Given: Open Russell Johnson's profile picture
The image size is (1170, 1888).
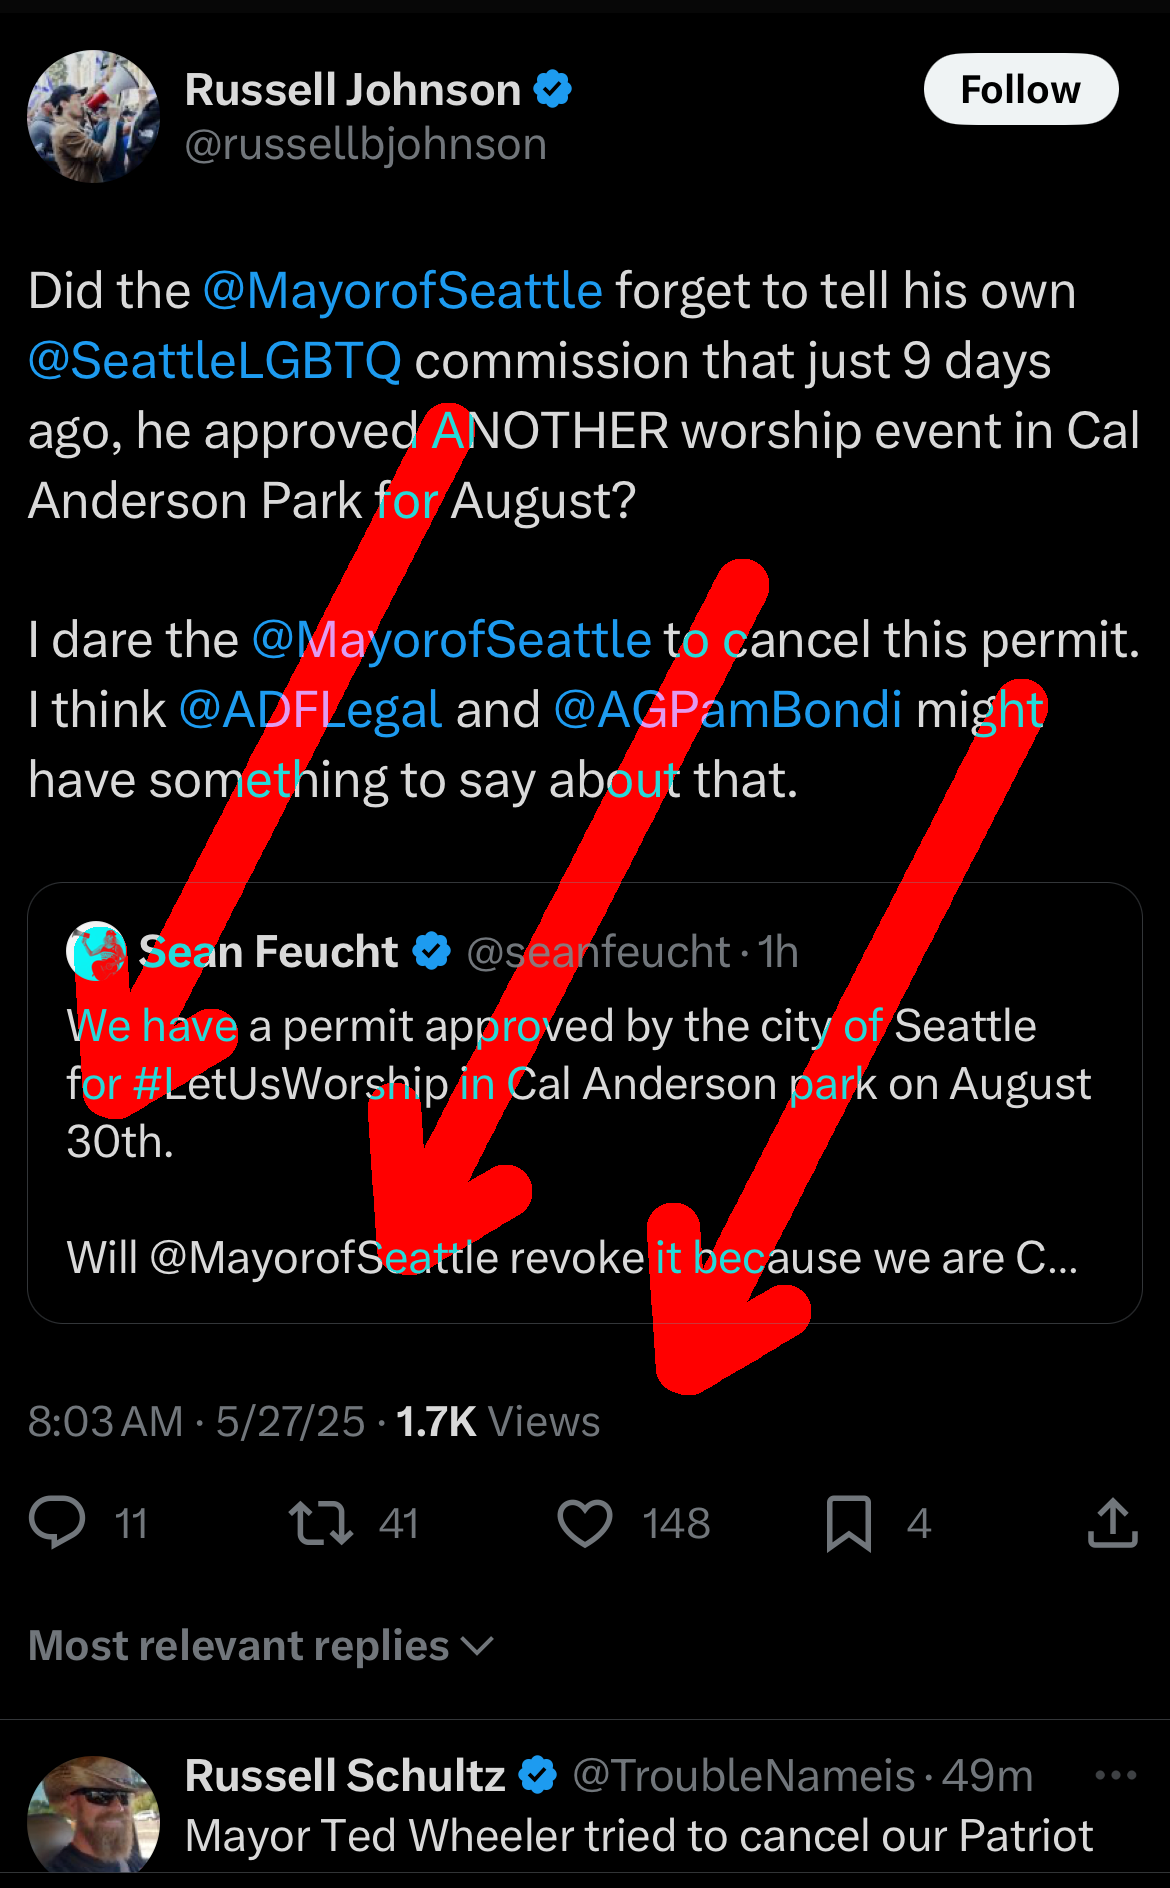Looking at the screenshot, I should (93, 116).
